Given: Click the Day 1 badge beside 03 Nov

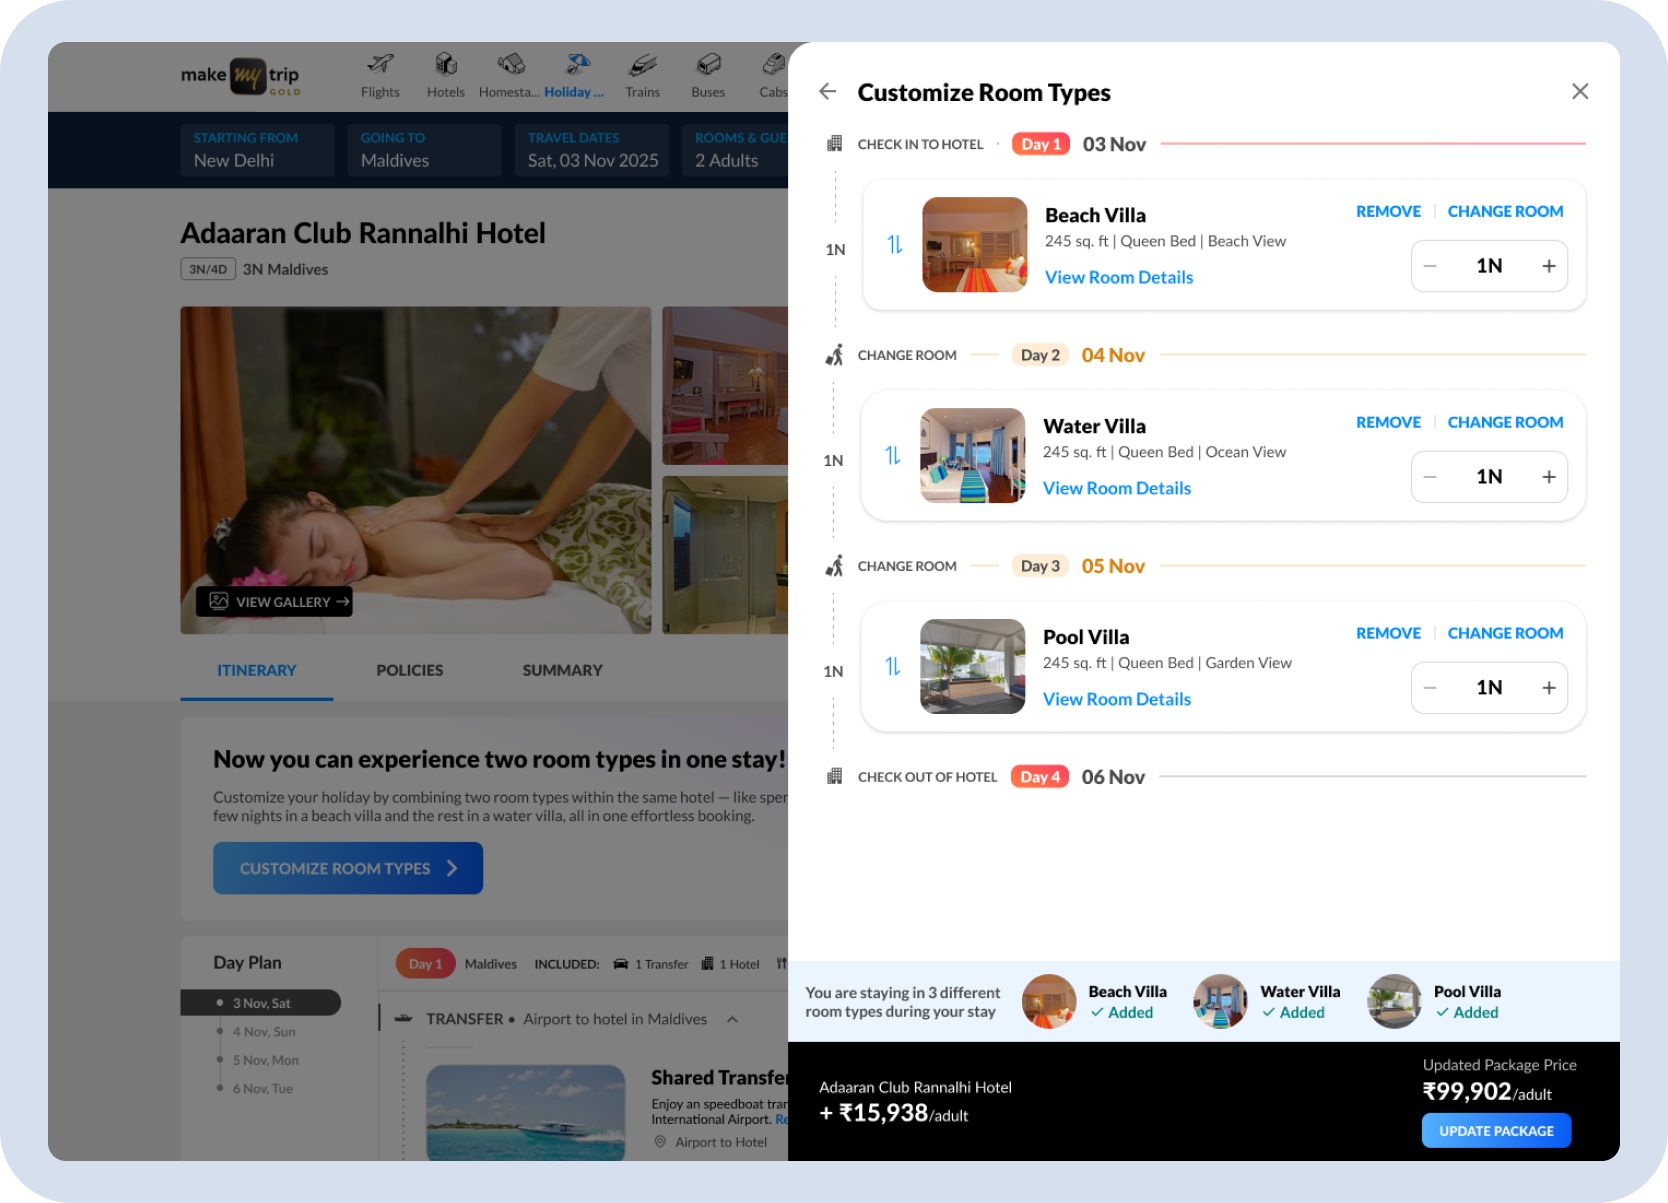Looking at the screenshot, I should pyautogui.click(x=1041, y=144).
